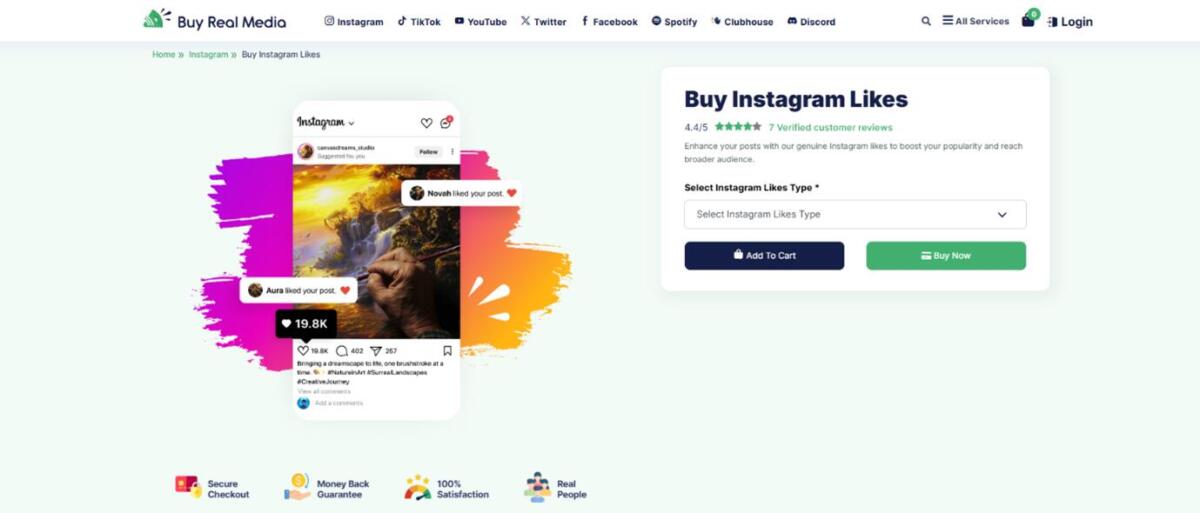Open the shopping cart icon
The image size is (1200, 513).
tap(1028, 20)
